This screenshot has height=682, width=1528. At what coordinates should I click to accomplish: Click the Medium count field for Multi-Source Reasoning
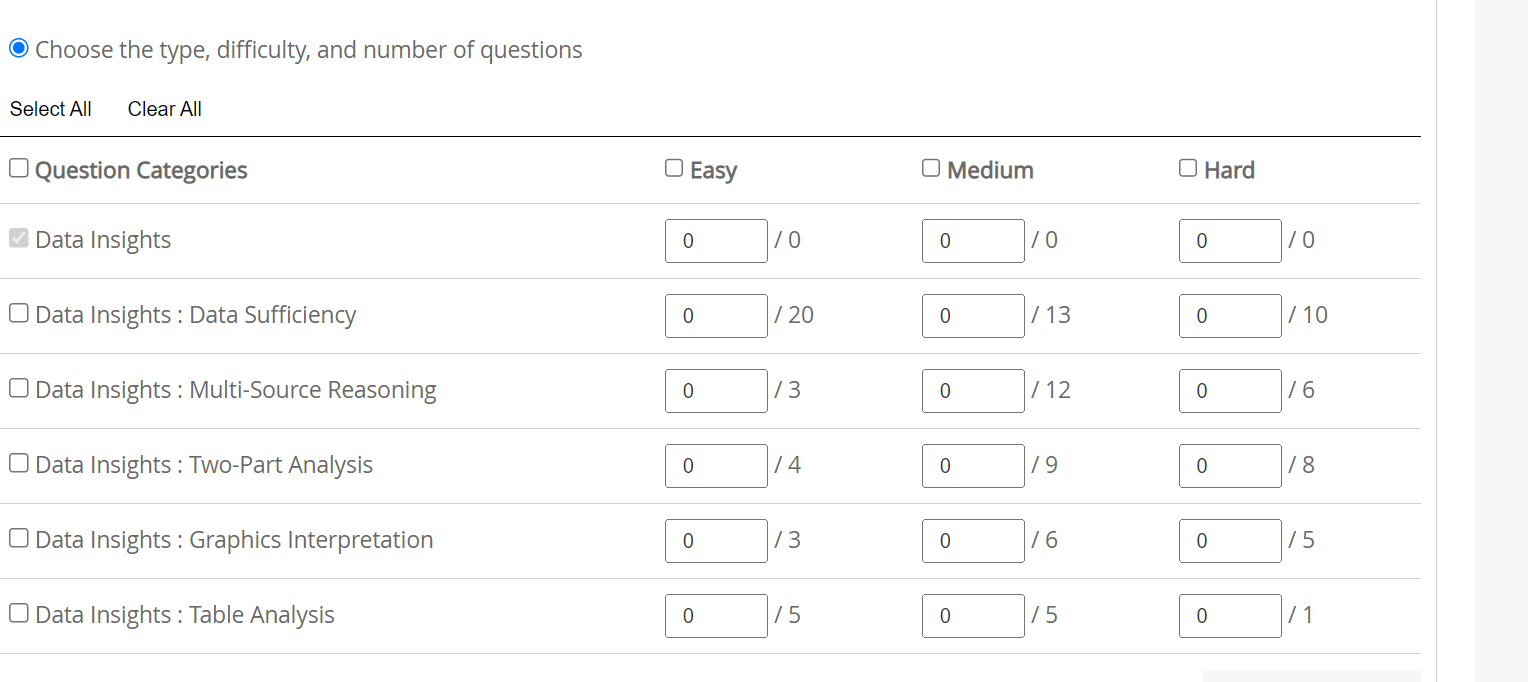pos(973,390)
